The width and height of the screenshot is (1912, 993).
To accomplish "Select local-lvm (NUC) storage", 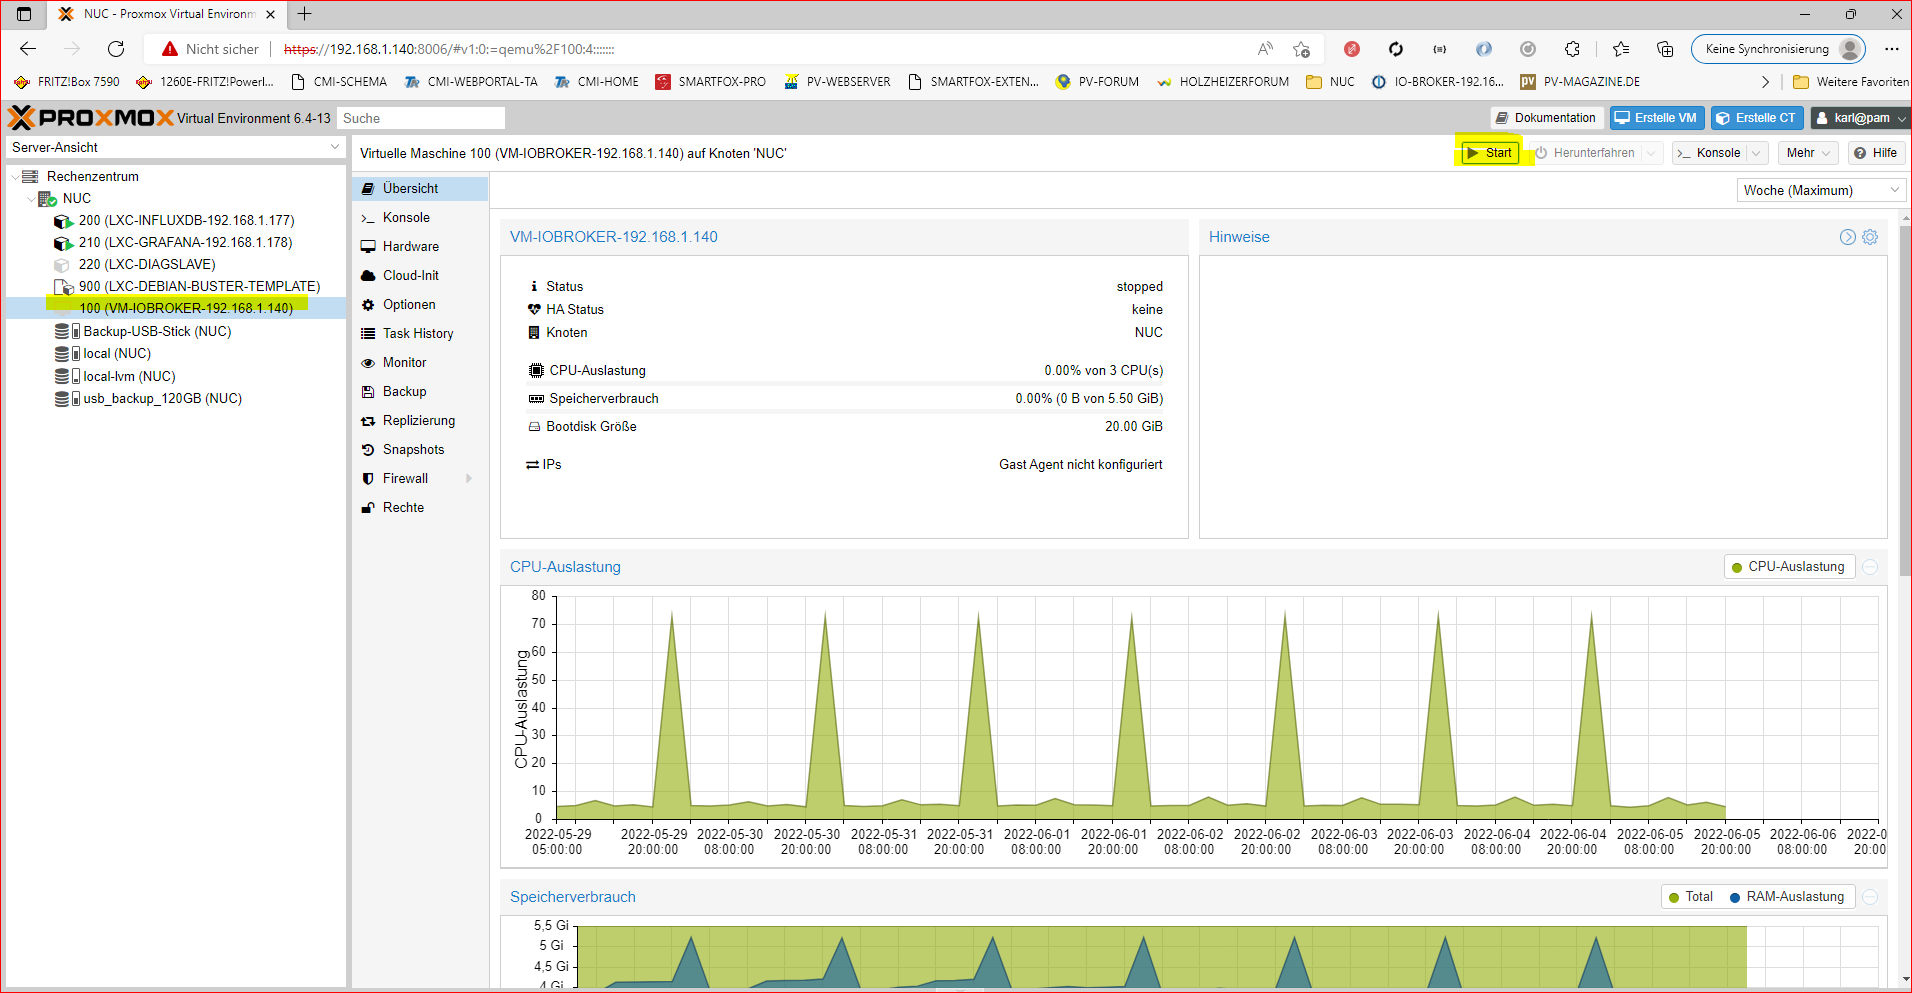I will pyautogui.click(x=129, y=376).
